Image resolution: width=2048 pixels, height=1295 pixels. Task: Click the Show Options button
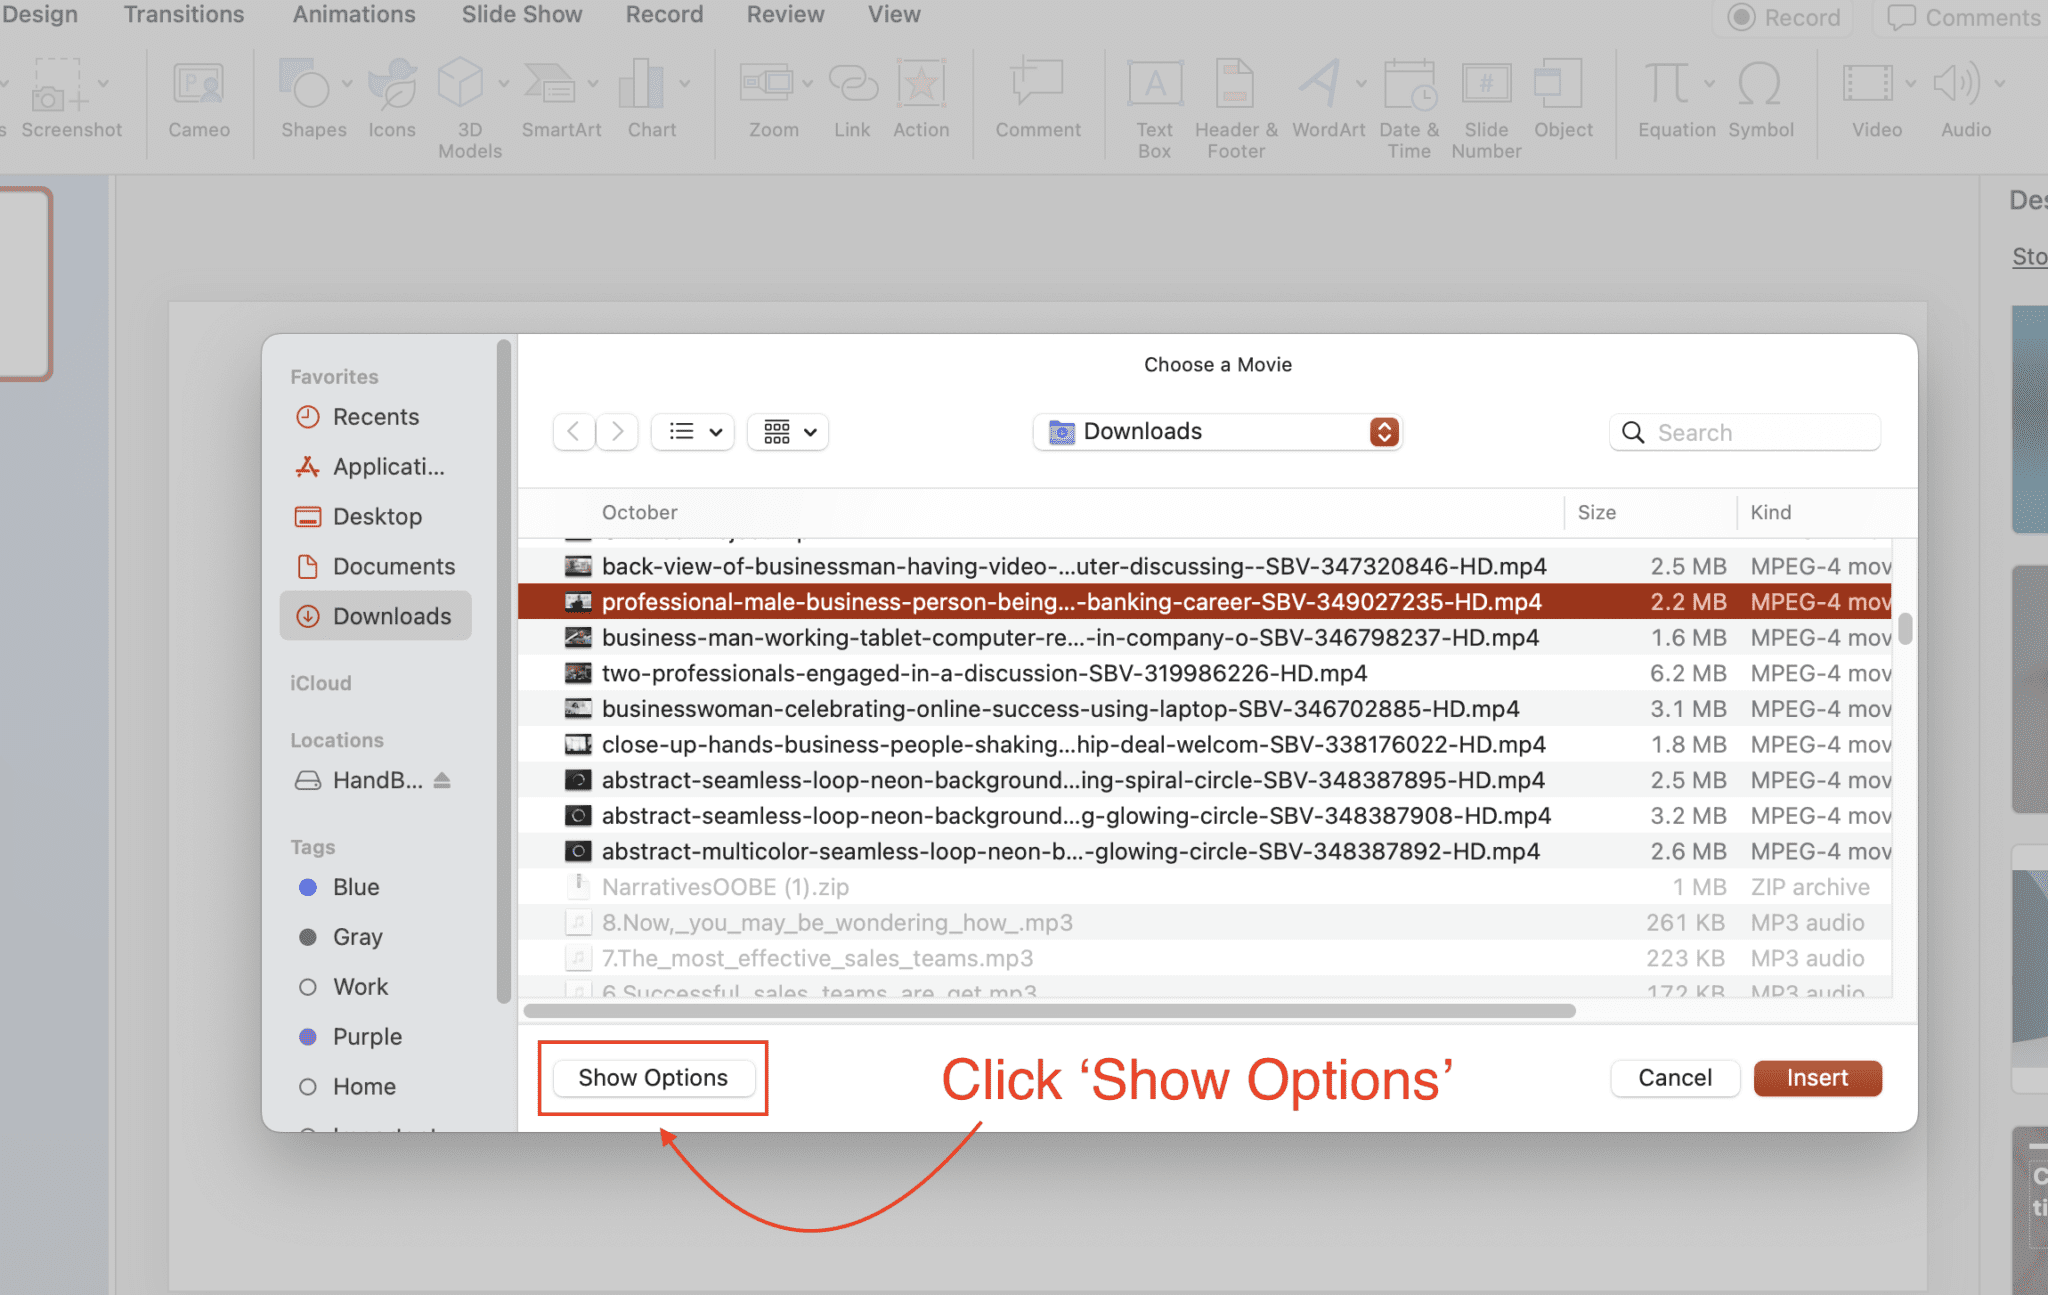click(x=653, y=1078)
